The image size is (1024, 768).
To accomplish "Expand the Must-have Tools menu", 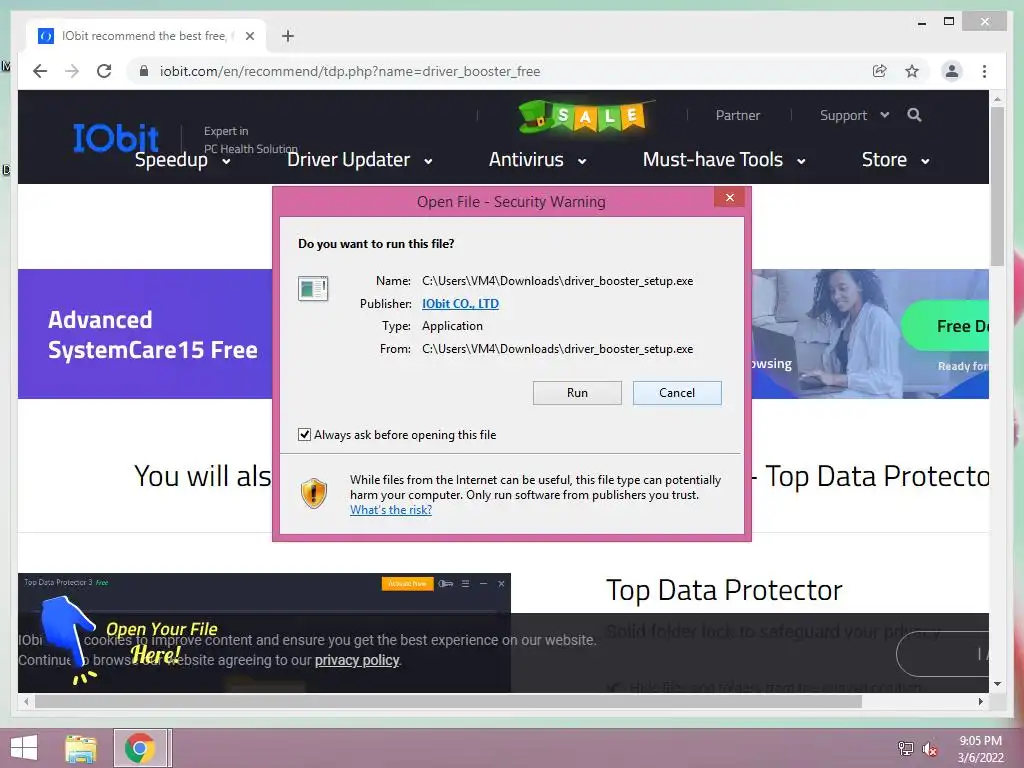I will click(x=724, y=160).
